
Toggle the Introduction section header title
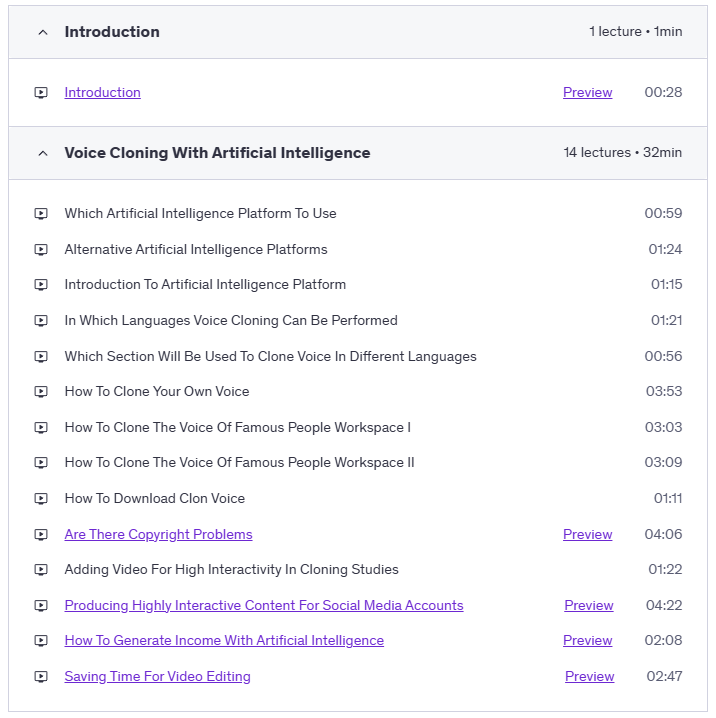[112, 32]
